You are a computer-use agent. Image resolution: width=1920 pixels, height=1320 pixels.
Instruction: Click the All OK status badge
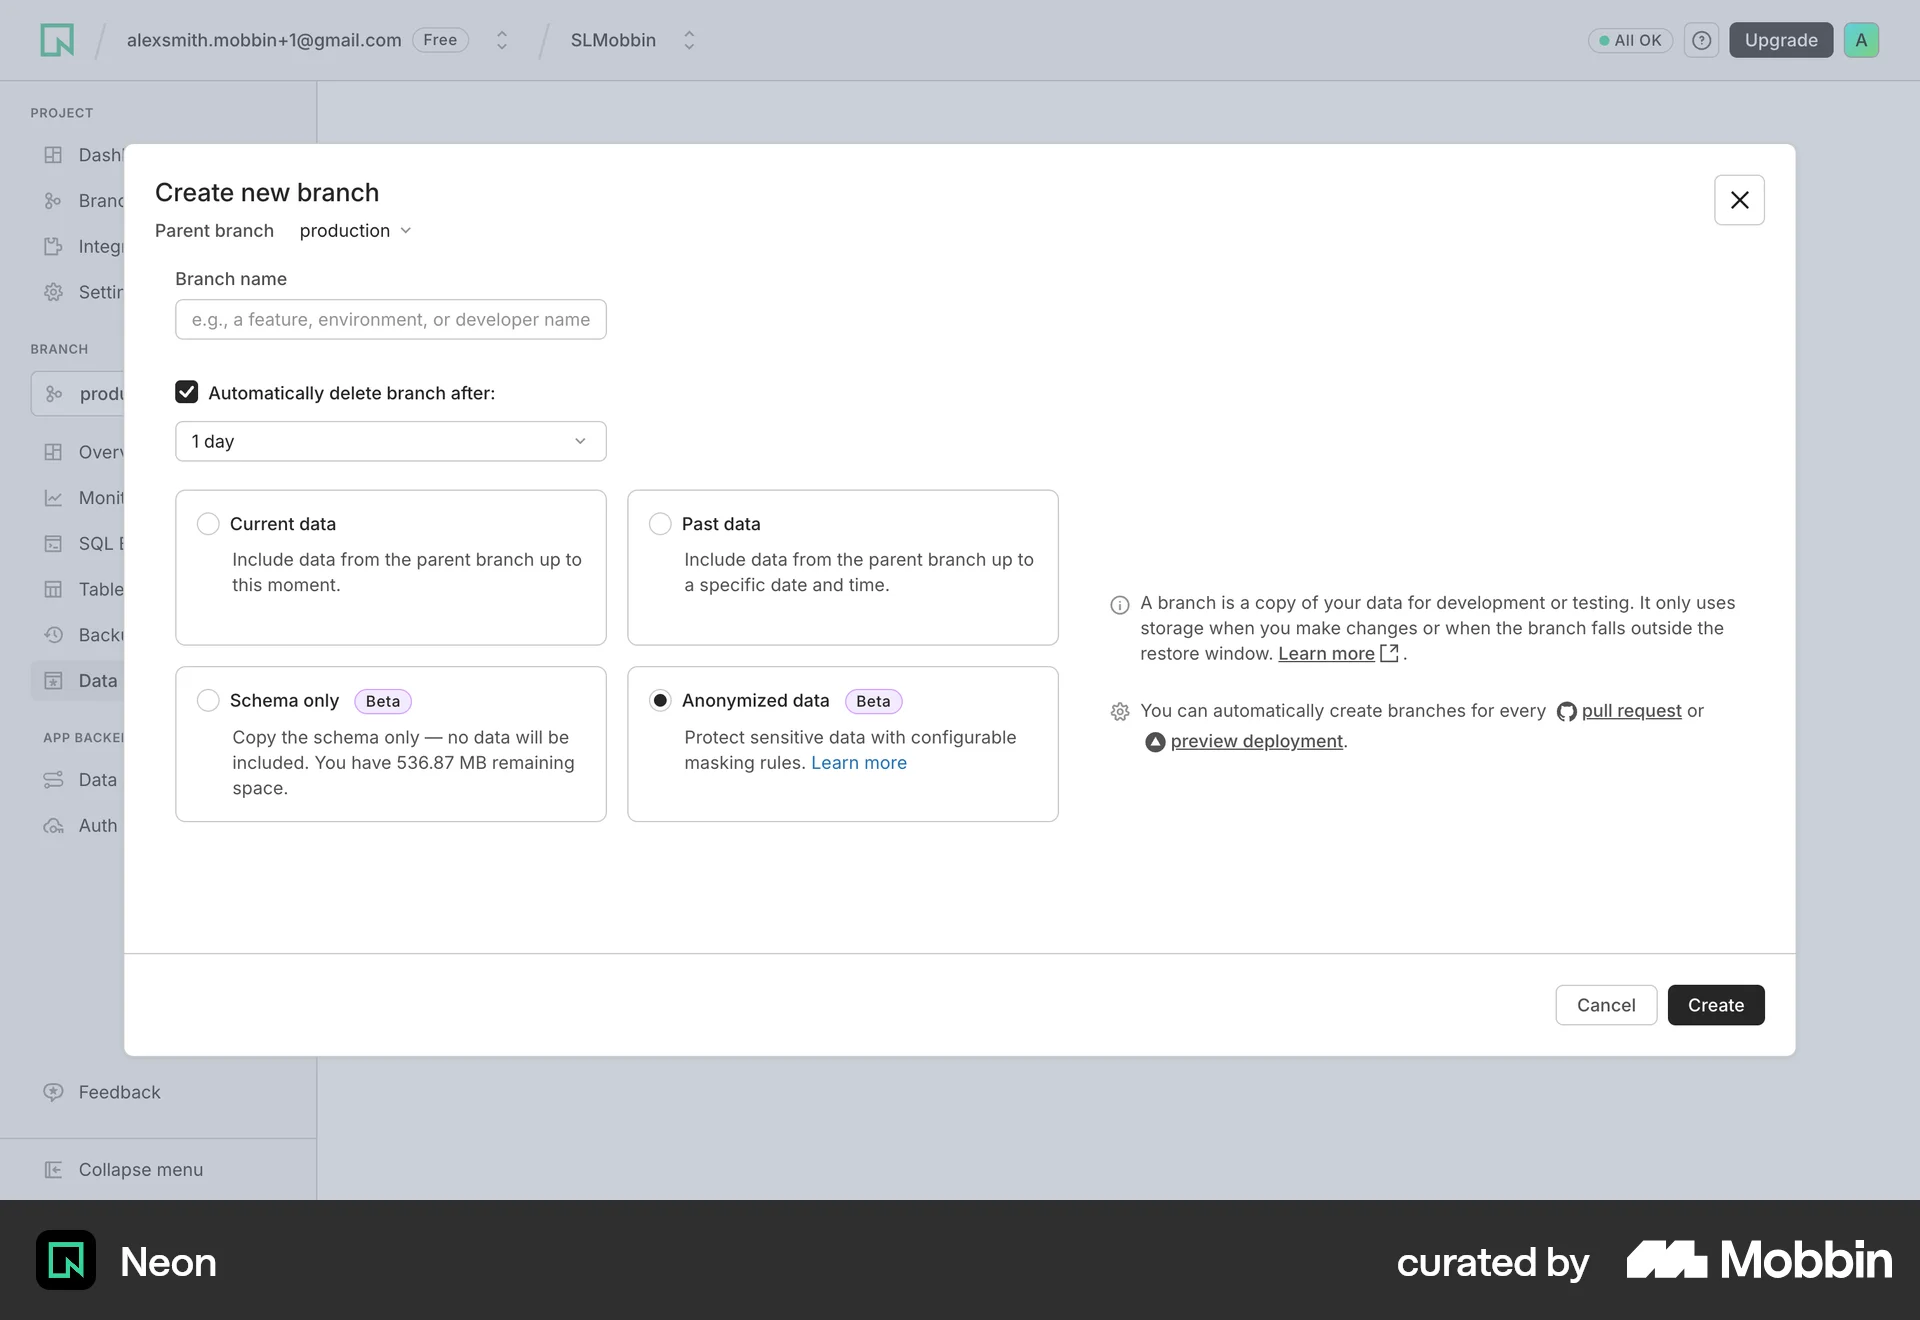(1630, 41)
